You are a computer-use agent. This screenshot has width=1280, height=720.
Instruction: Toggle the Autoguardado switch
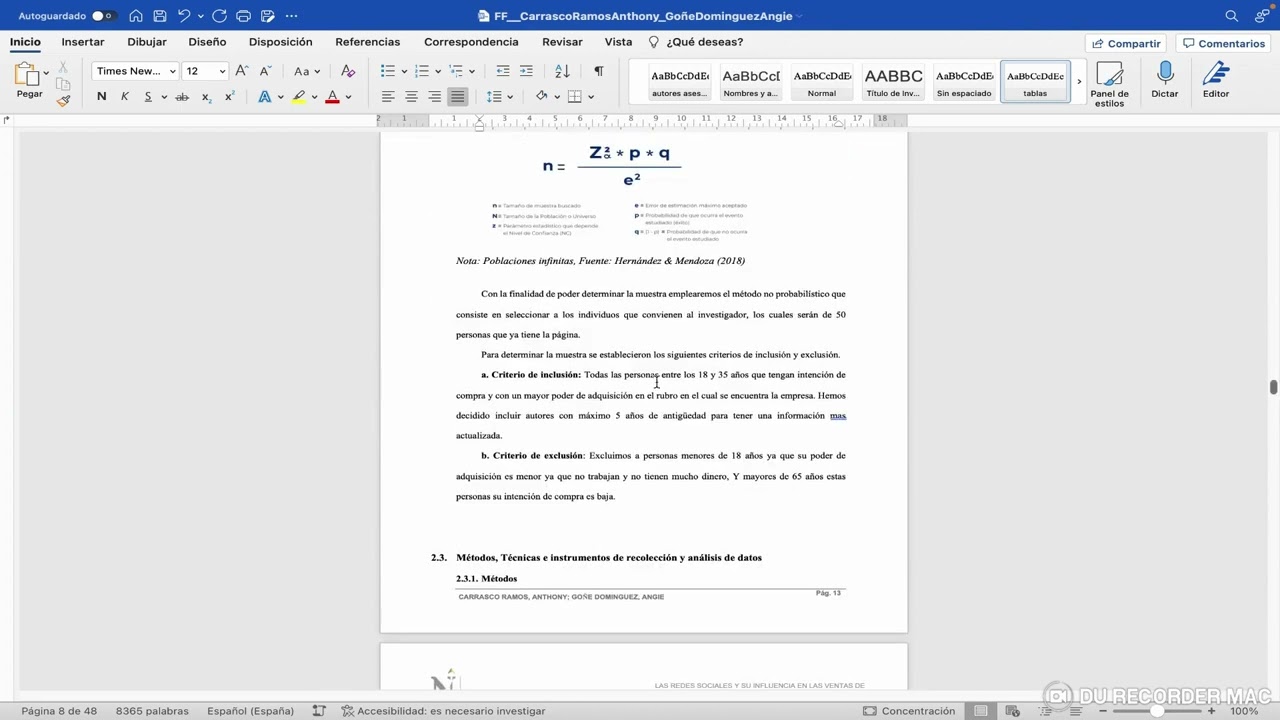103,16
